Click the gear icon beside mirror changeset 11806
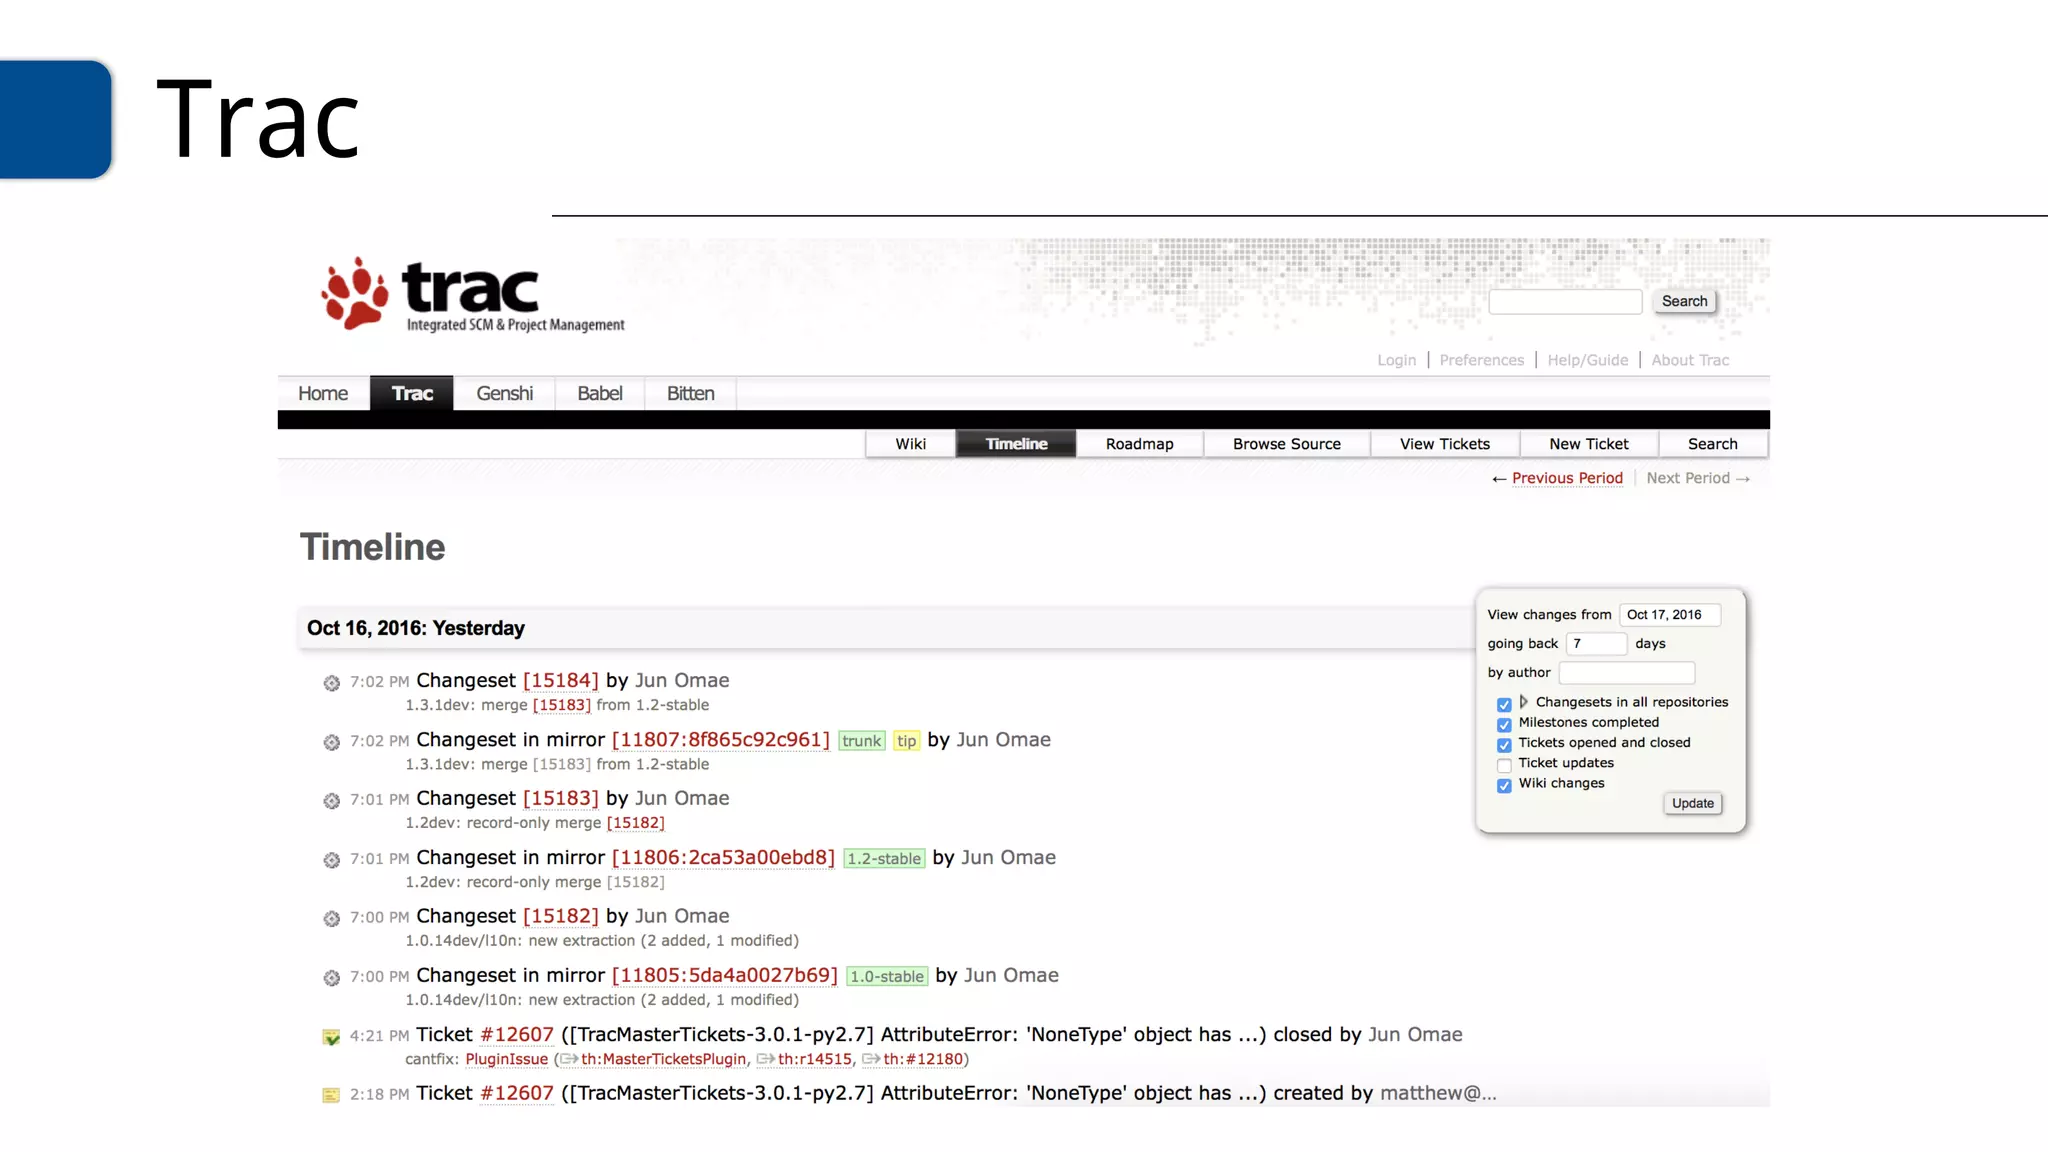 tap(332, 860)
